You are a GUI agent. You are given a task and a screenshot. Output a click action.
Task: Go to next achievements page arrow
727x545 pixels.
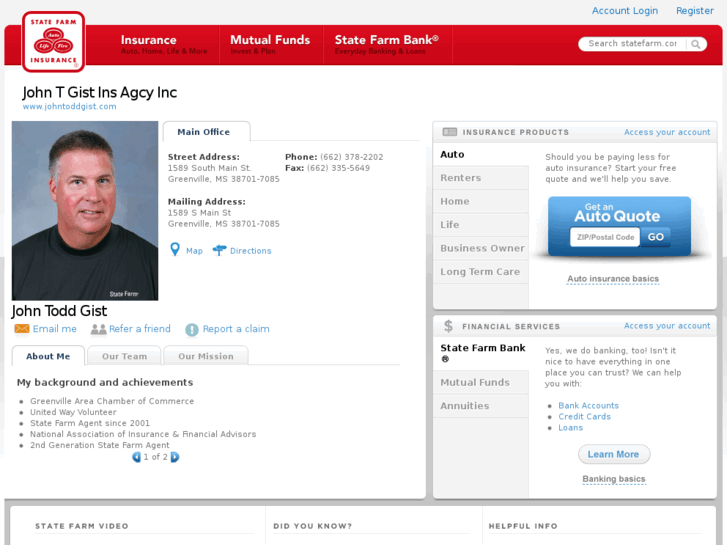175,457
